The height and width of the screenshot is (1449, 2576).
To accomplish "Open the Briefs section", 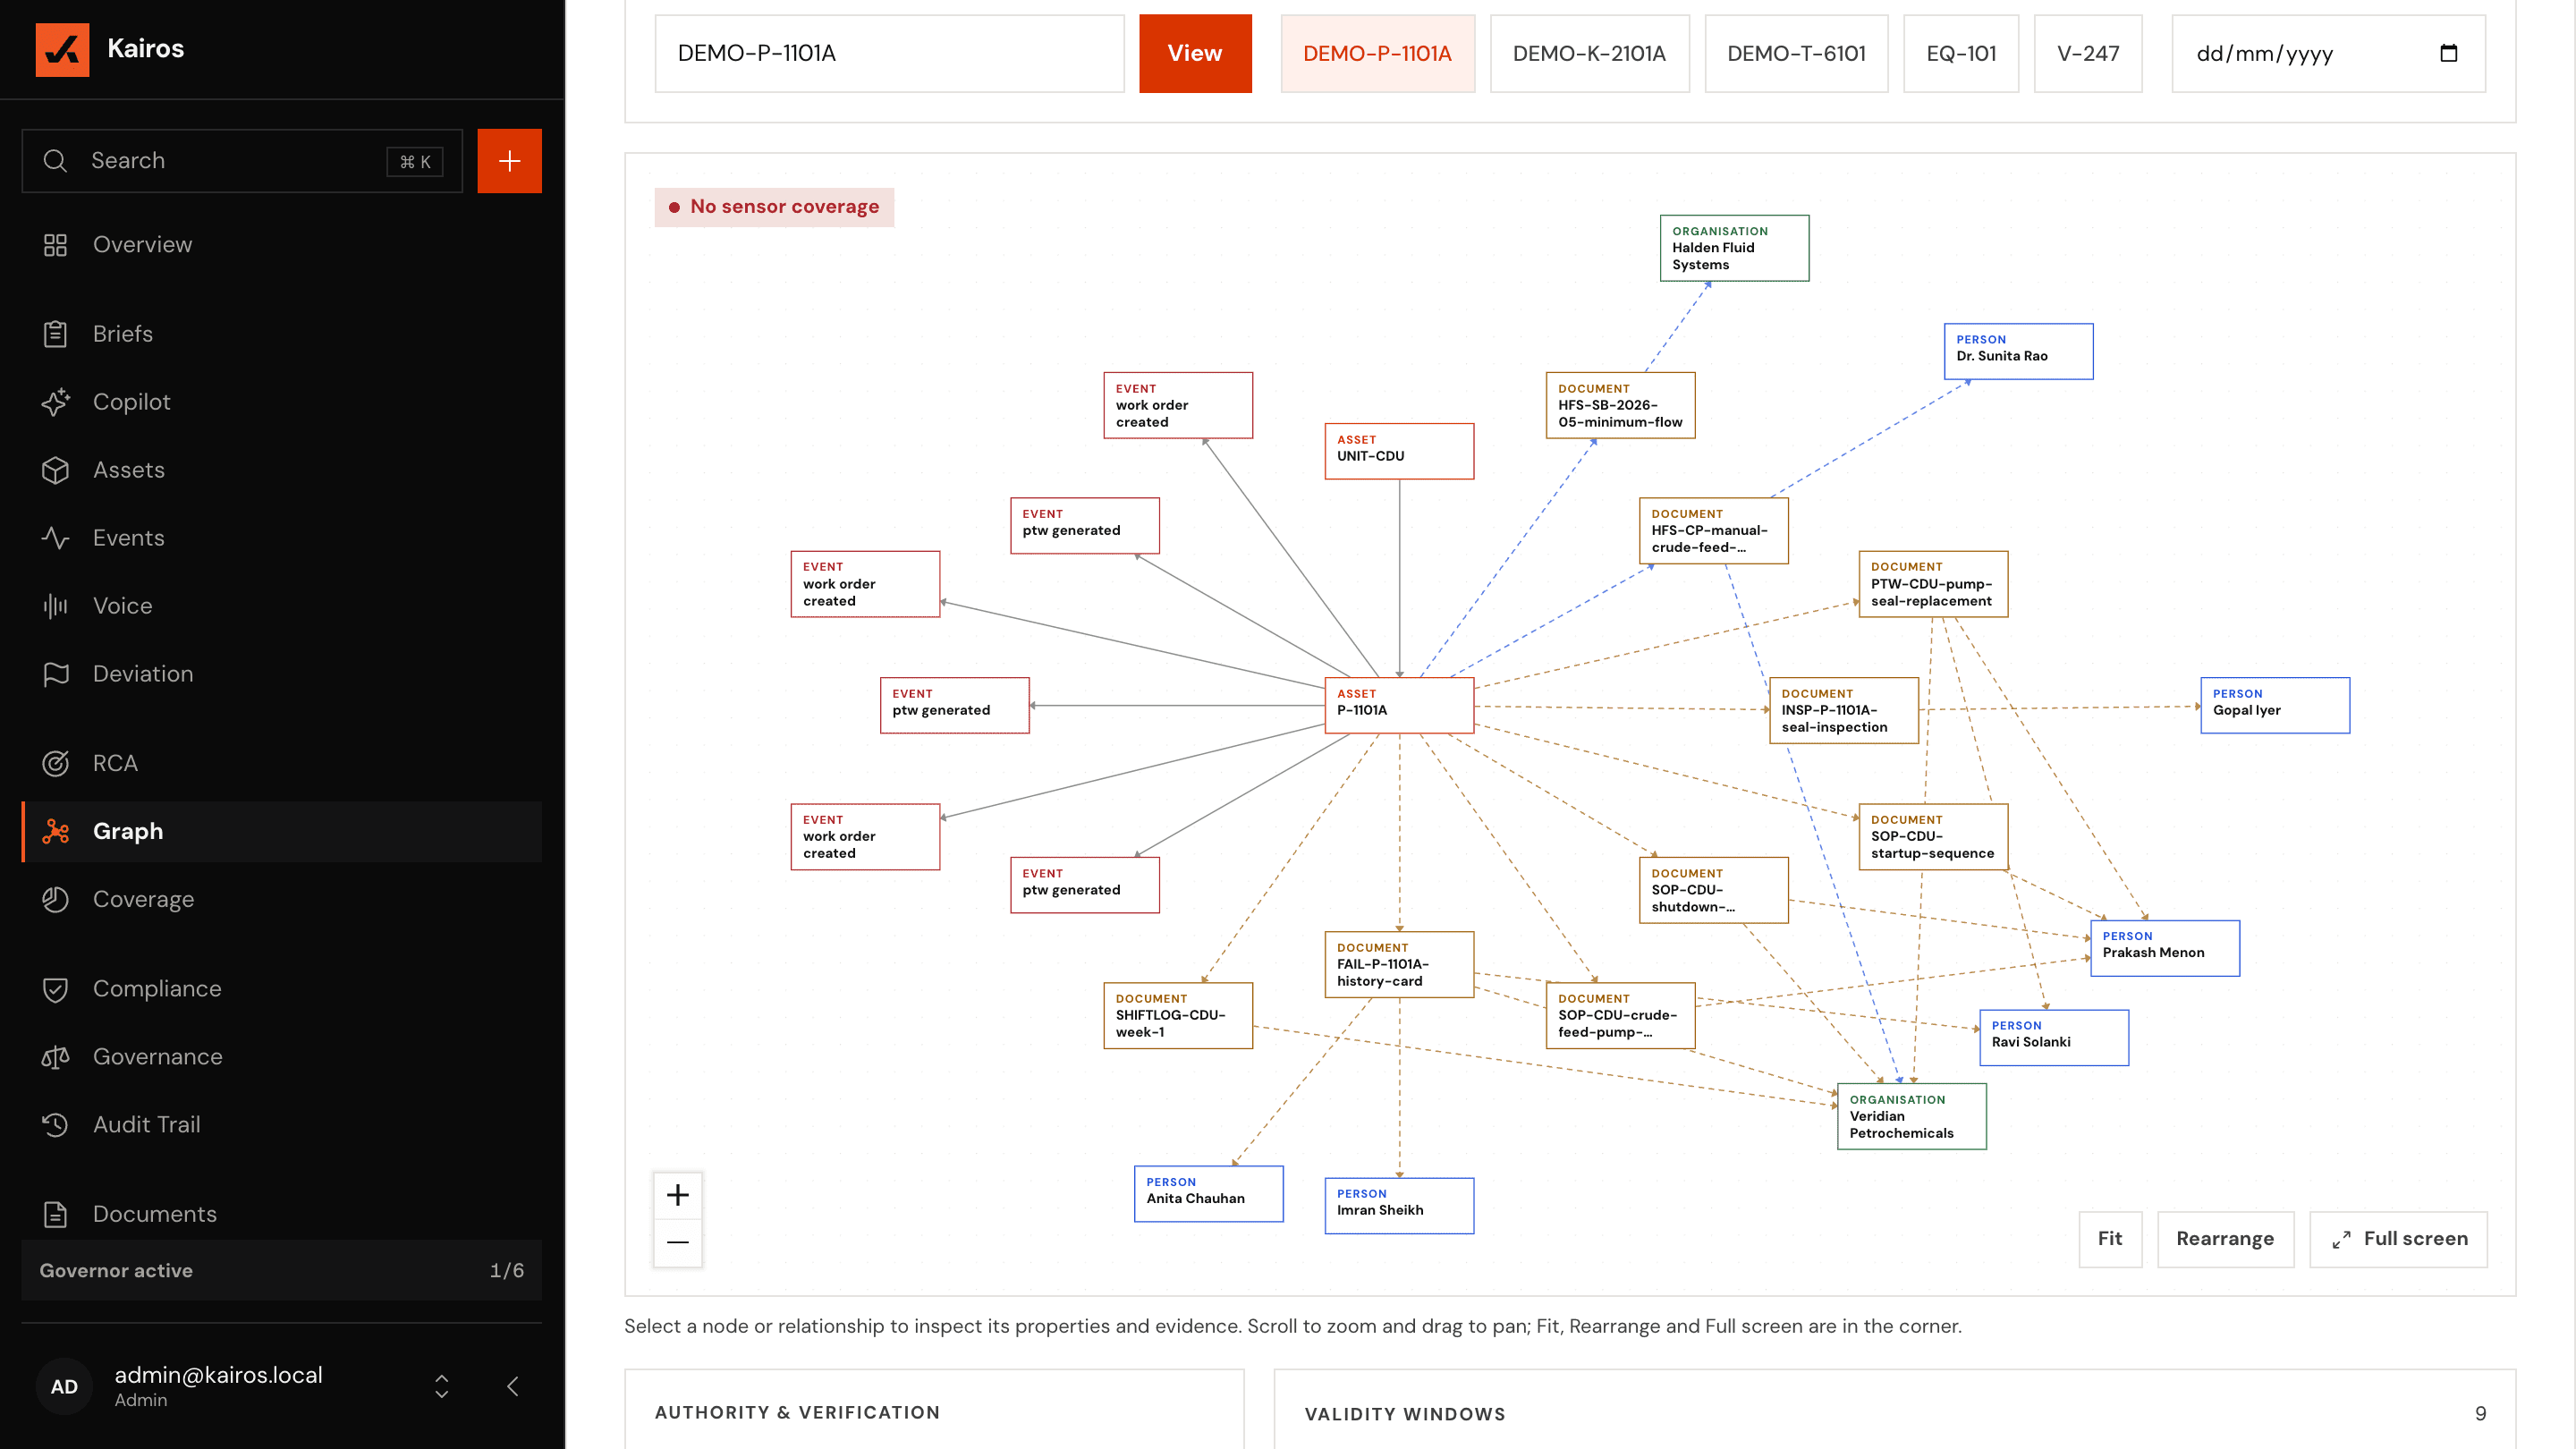I will (x=281, y=333).
